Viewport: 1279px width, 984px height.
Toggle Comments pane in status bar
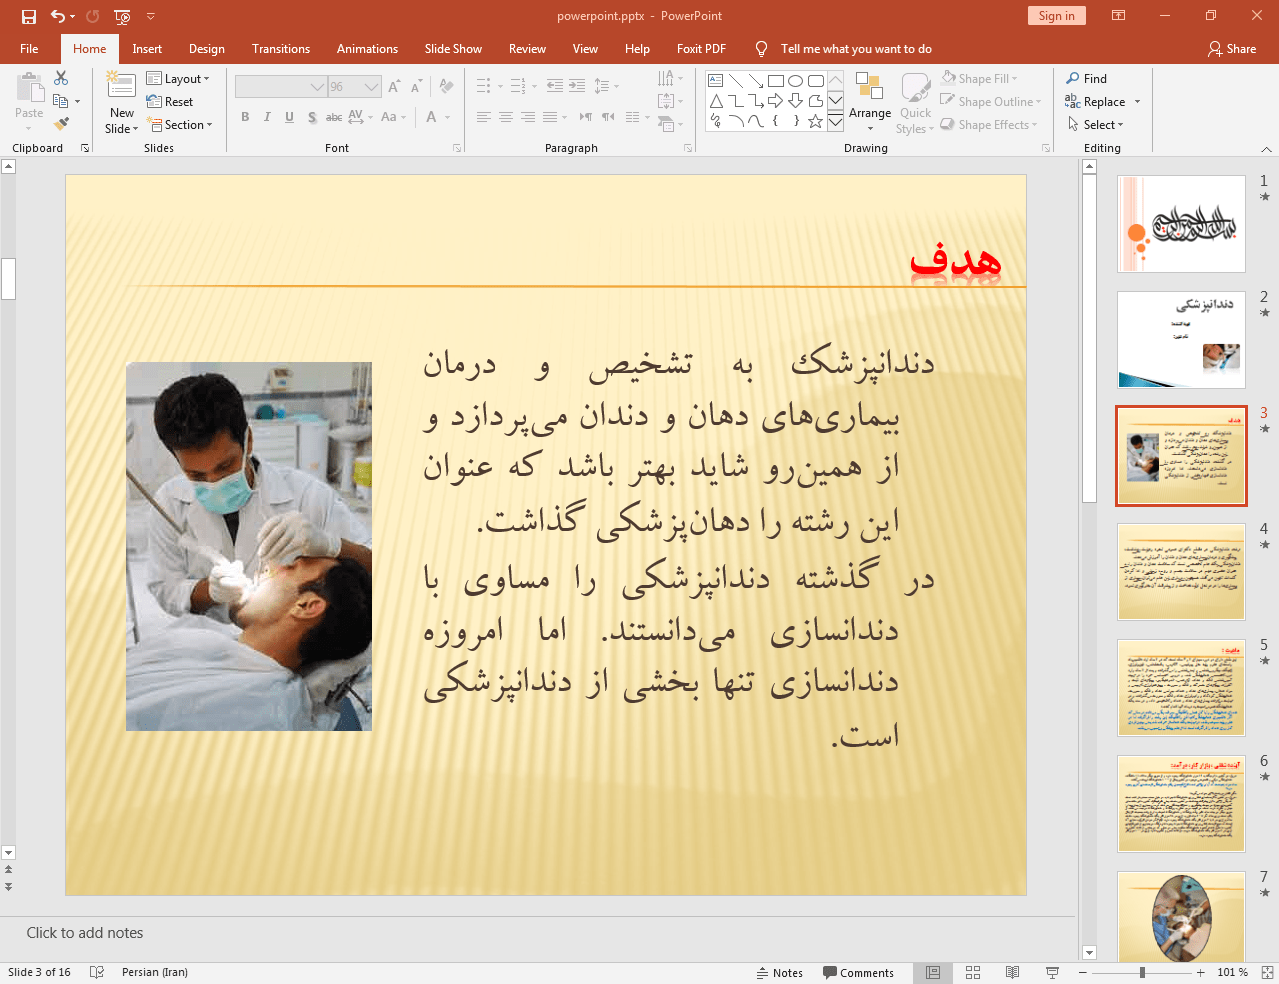[x=858, y=972]
